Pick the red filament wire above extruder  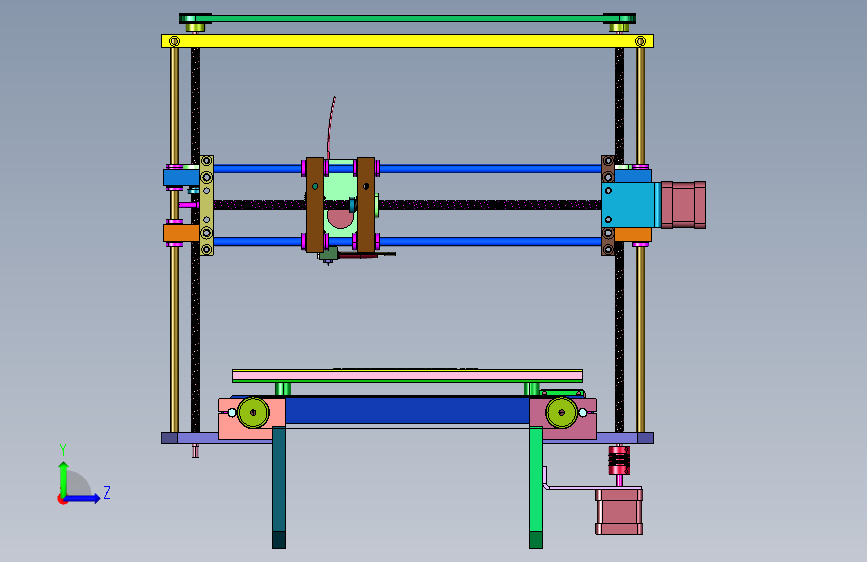[331, 127]
